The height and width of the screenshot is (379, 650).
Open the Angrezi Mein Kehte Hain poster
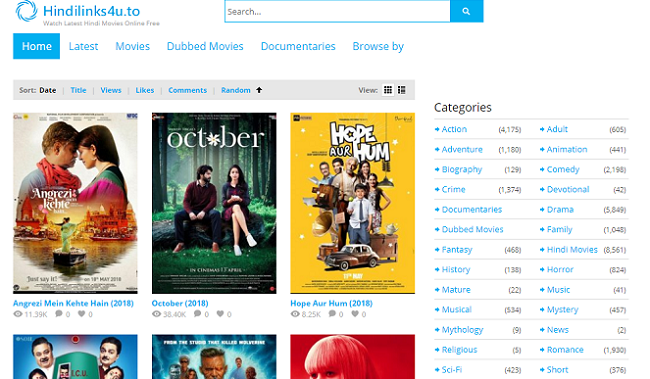pyautogui.click(x=75, y=203)
